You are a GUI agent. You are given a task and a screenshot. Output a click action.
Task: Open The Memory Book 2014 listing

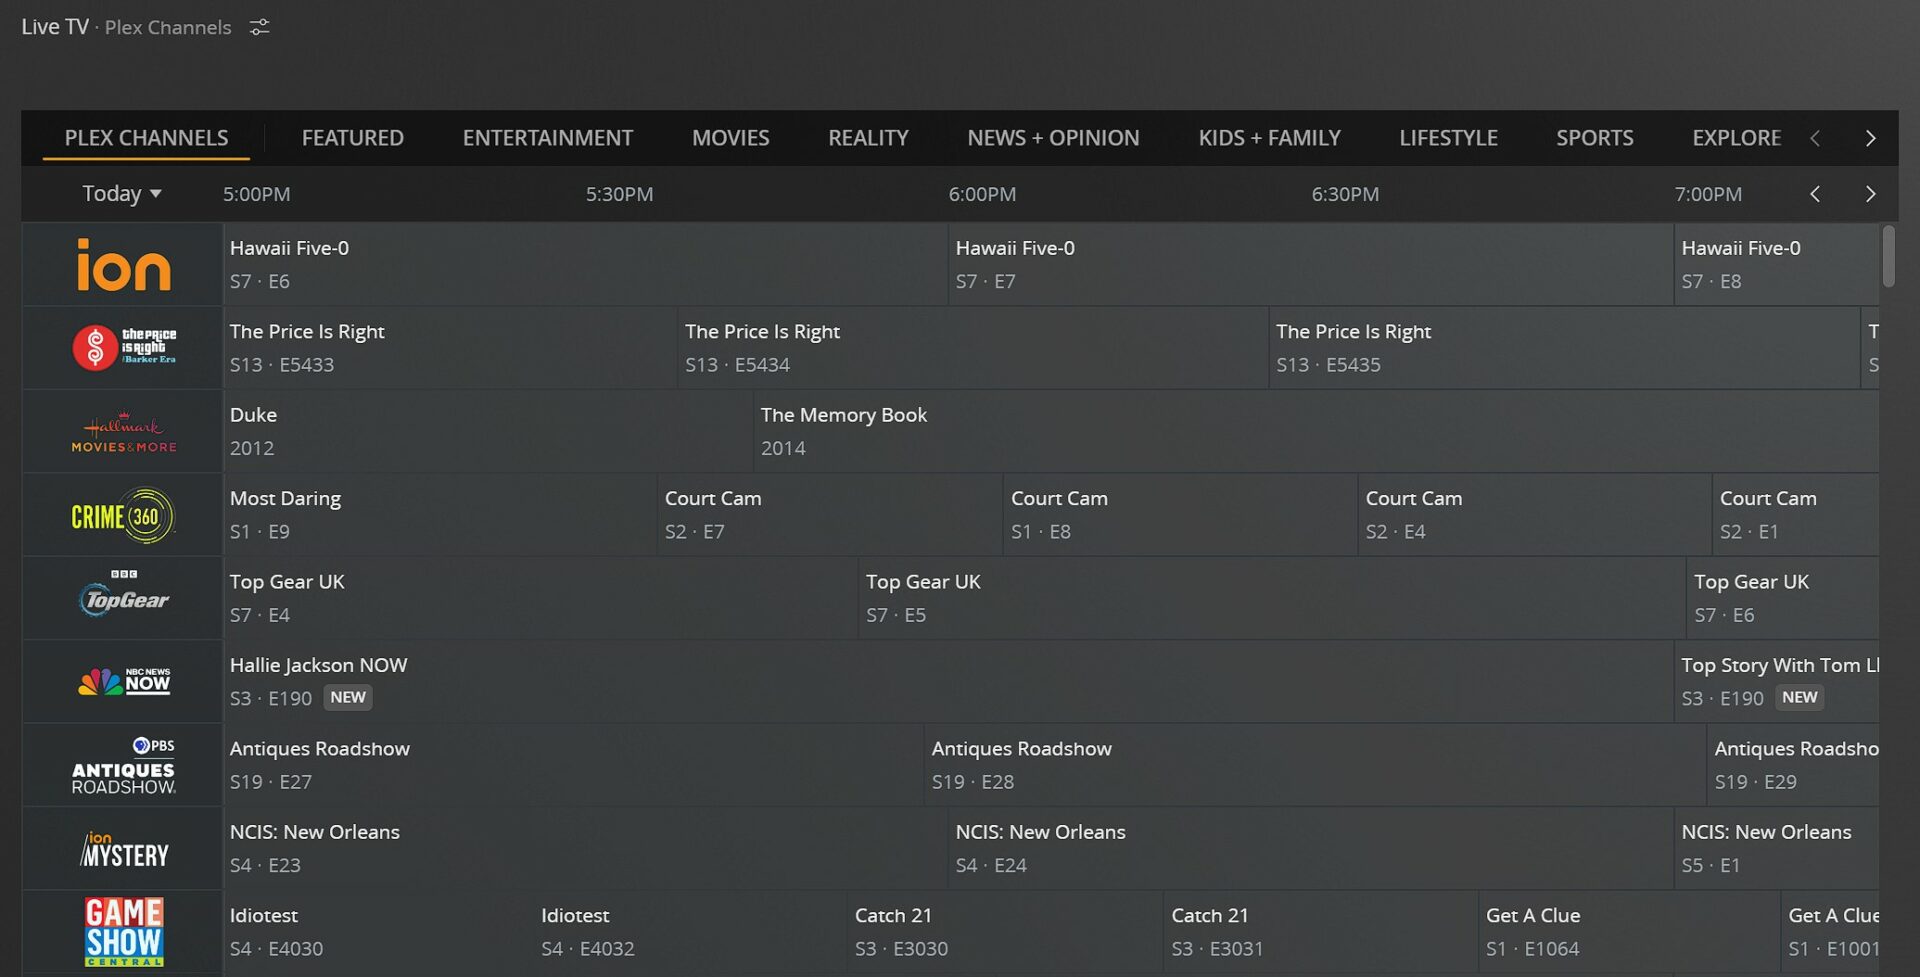(x=1316, y=431)
